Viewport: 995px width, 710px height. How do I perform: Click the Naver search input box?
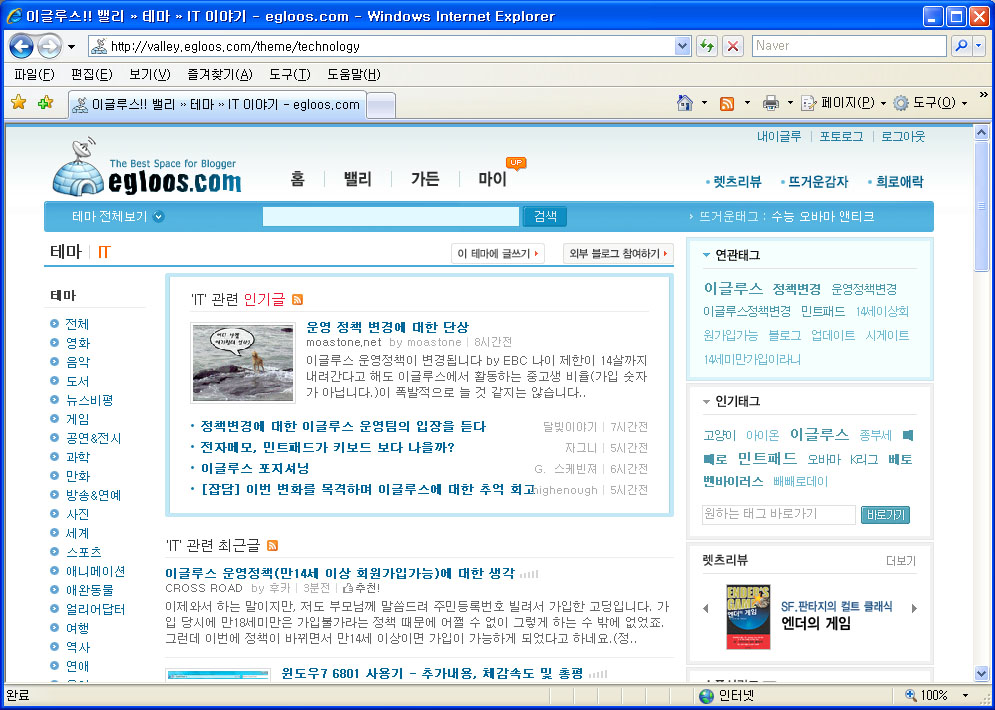click(849, 46)
